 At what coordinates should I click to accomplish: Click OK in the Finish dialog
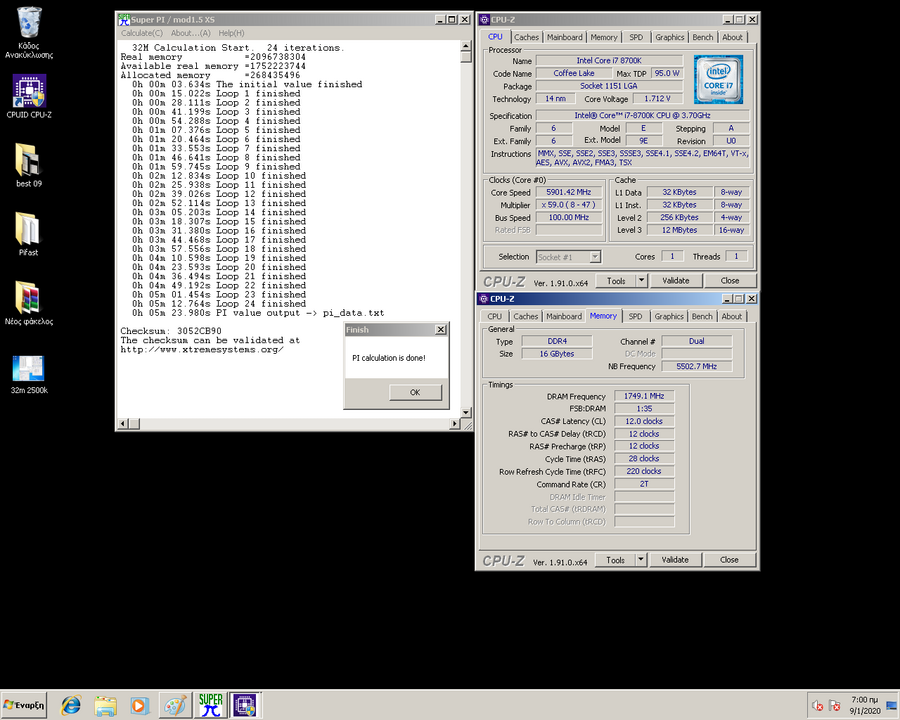(415, 392)
